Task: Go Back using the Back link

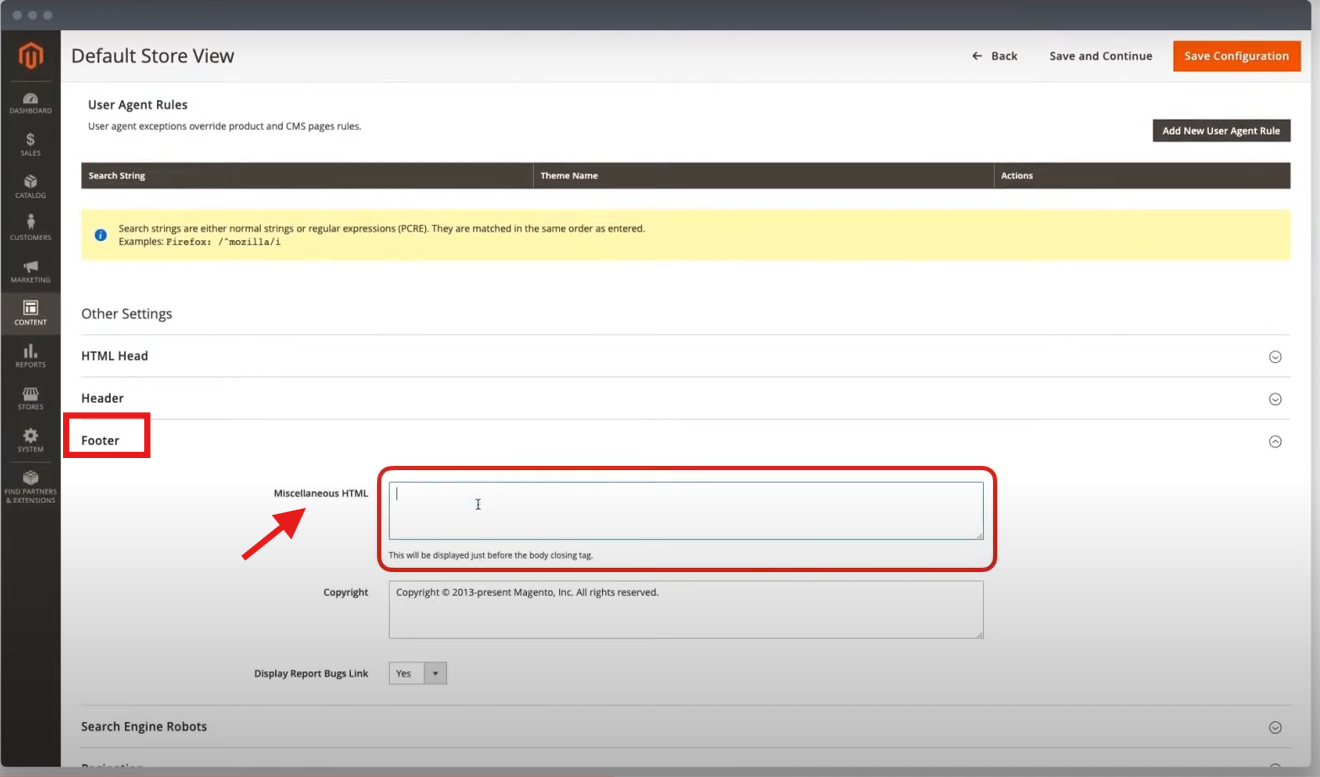Action: click(994, 56)
